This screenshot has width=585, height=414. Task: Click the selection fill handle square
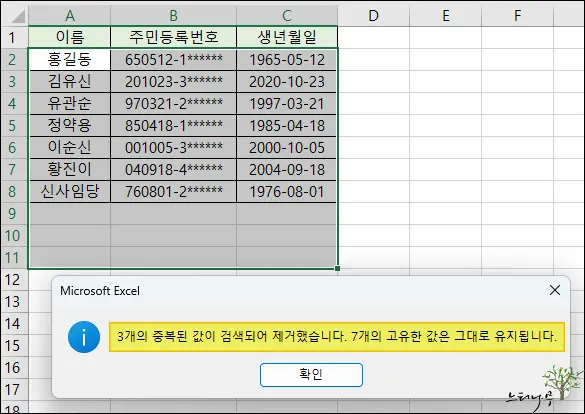pos(337,268)
